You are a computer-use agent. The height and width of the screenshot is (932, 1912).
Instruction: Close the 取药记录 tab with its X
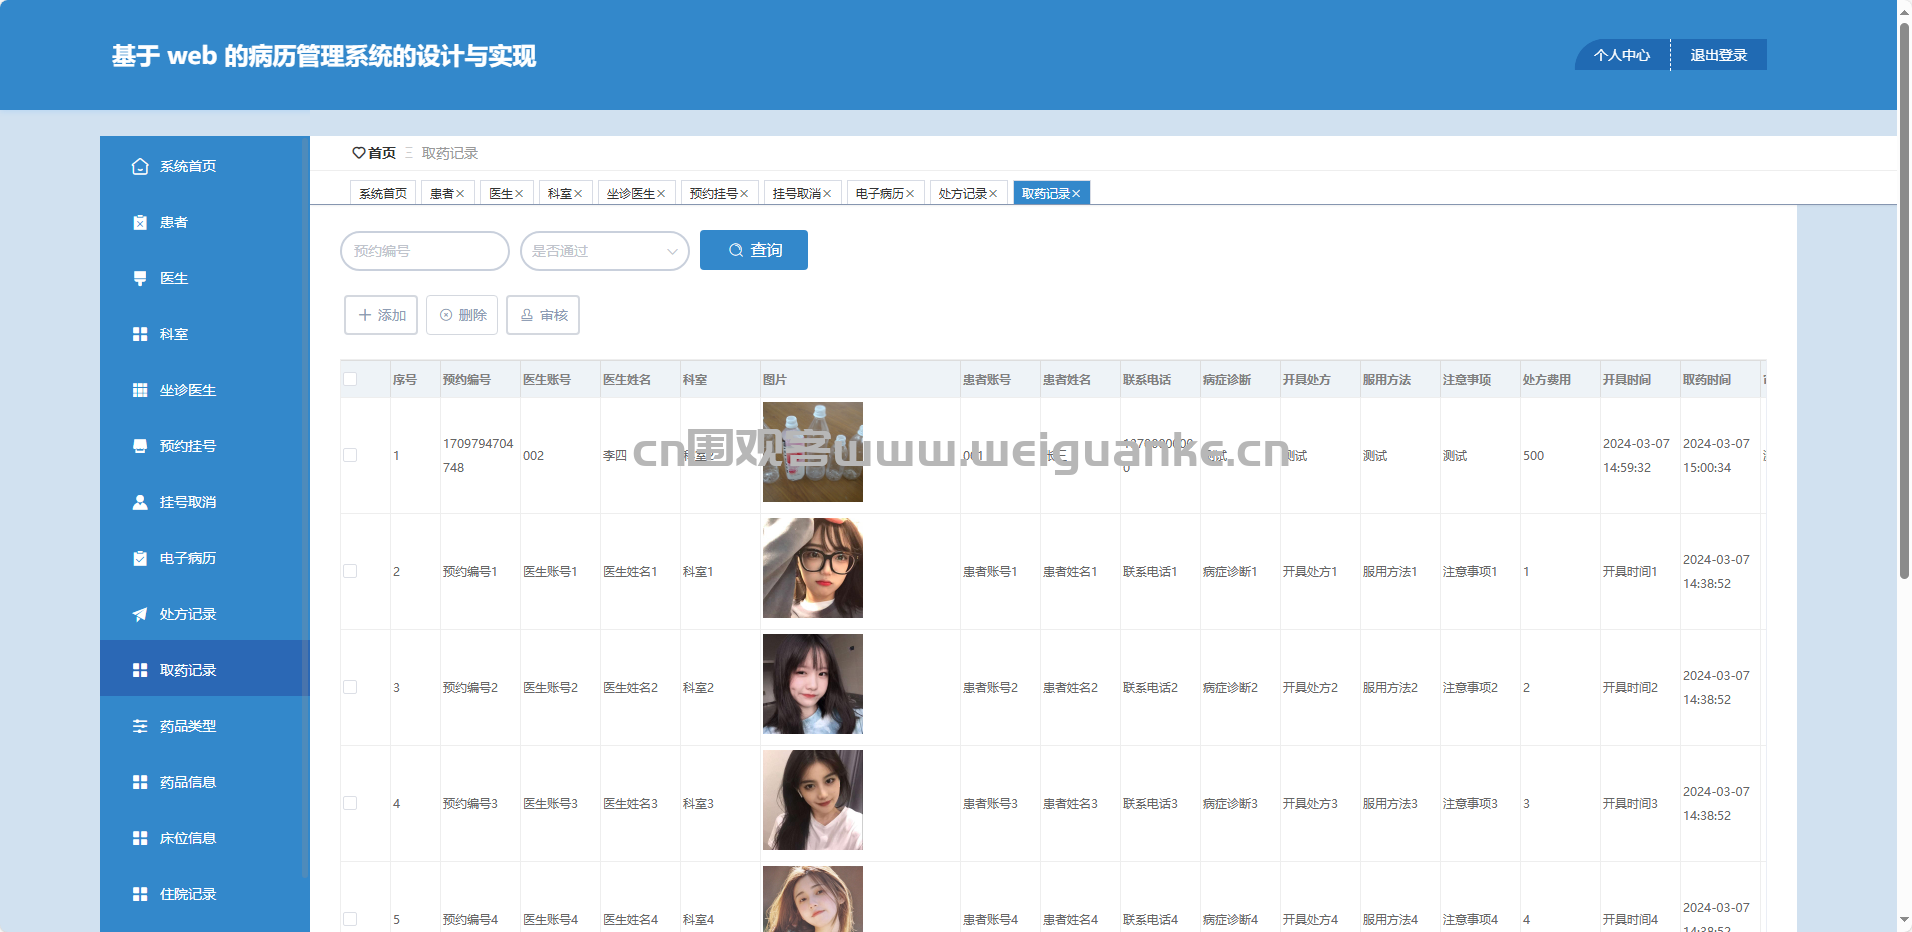(1076, 194)
